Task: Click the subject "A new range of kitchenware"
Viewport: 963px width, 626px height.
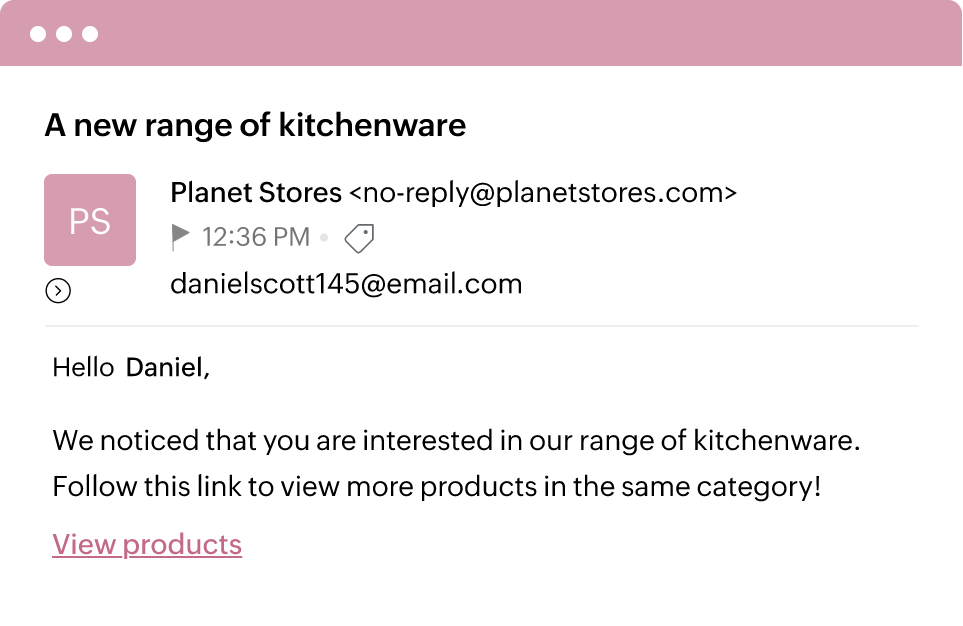Action: click(255, 126)
